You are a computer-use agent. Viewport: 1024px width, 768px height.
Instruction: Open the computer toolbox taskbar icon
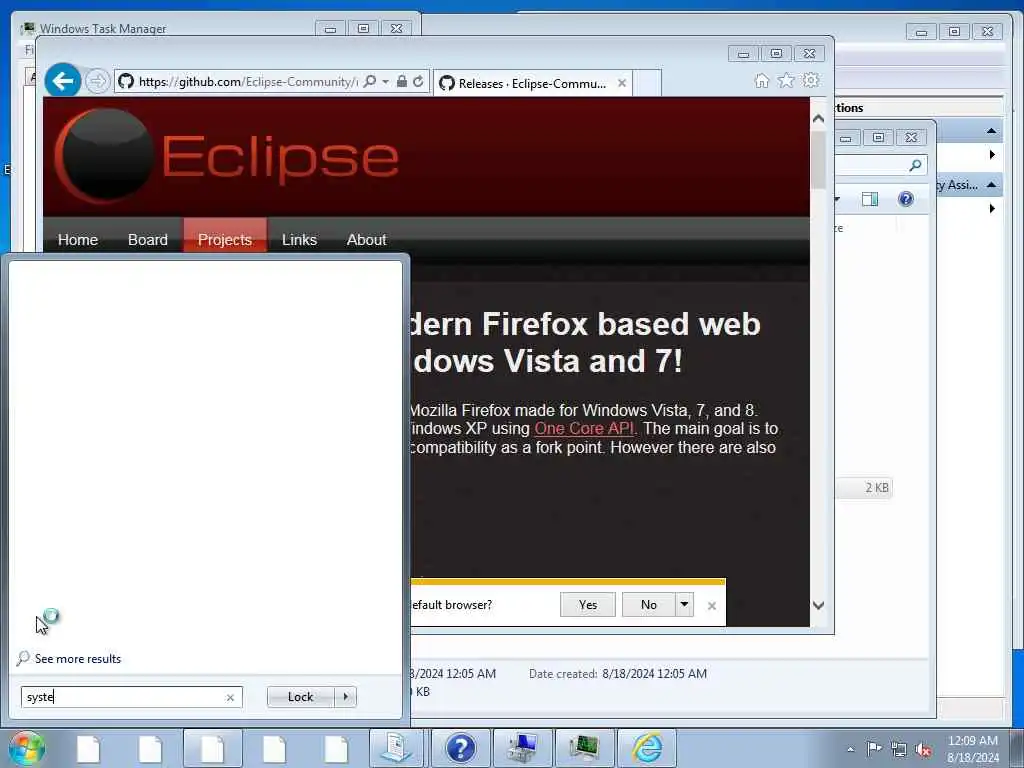(x=522, y=748)
